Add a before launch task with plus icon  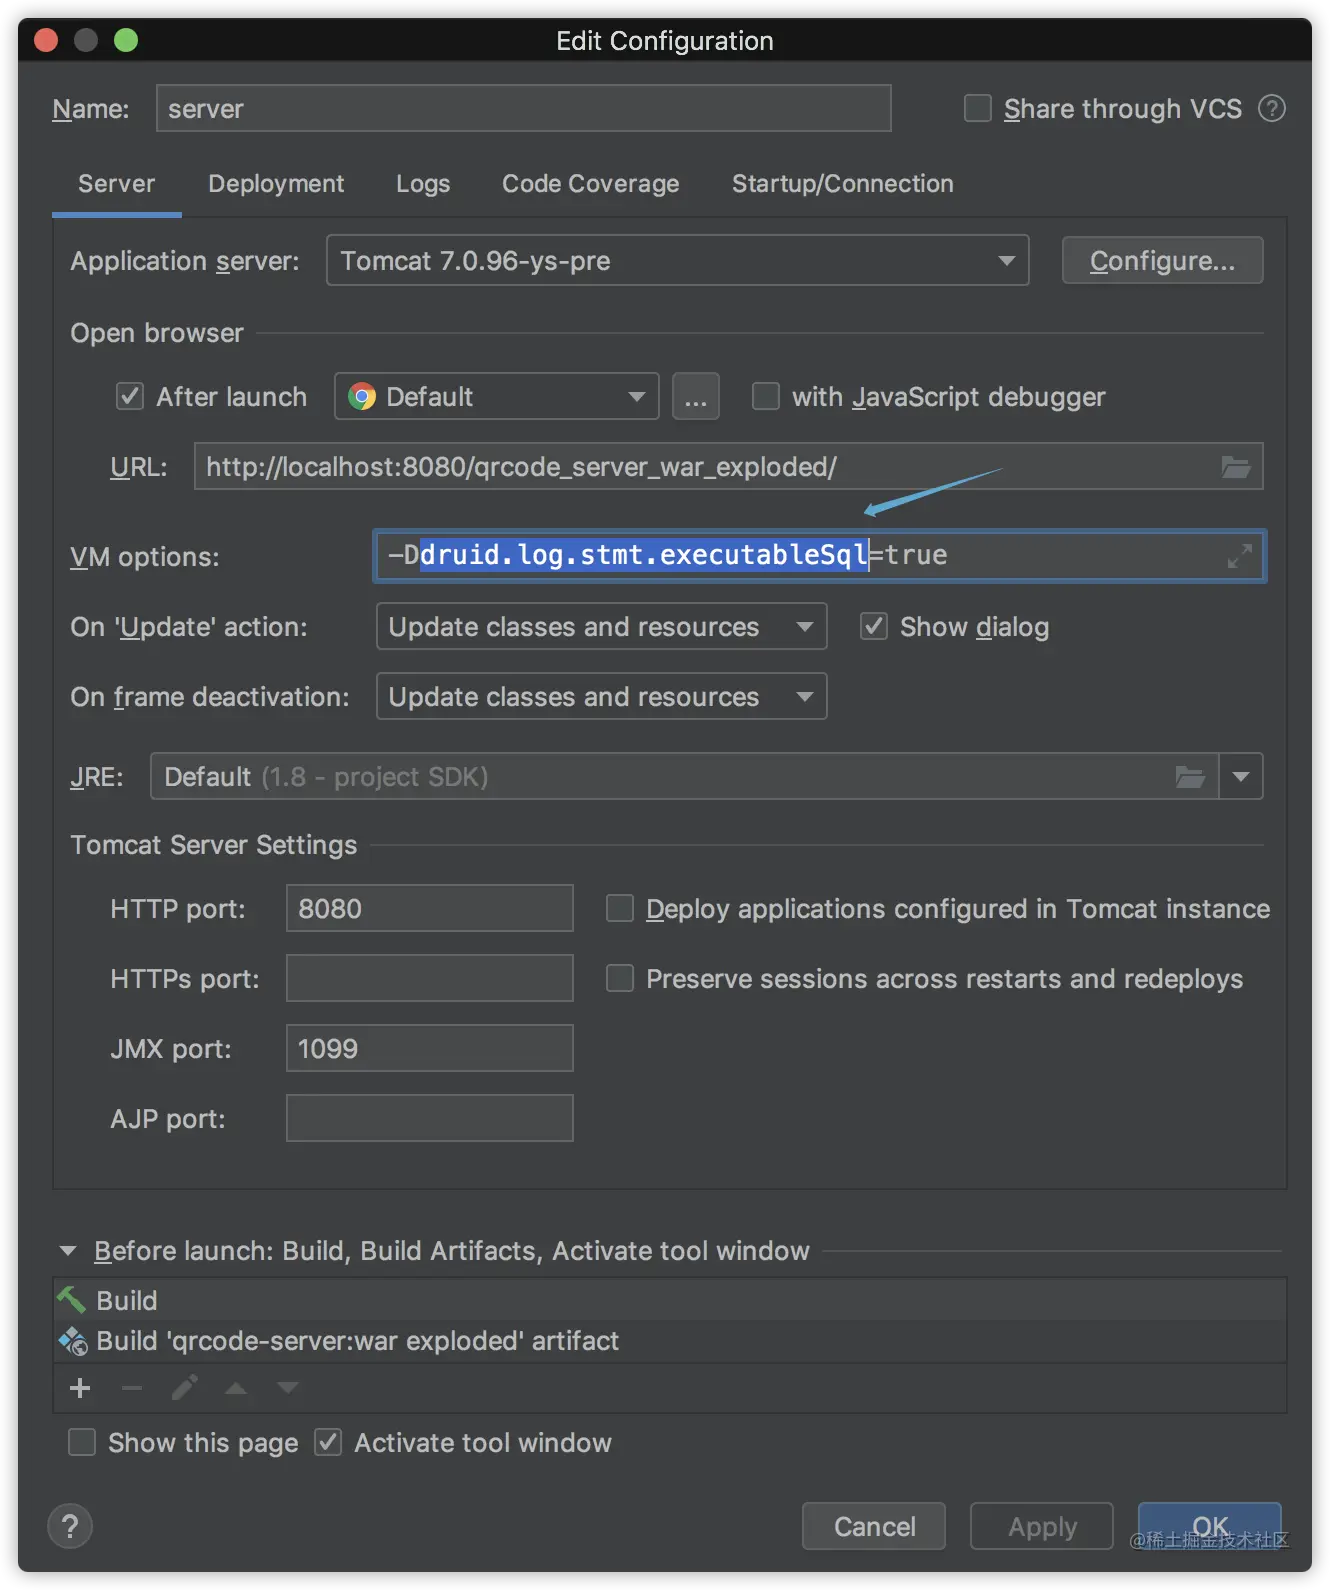(80, 1388)
